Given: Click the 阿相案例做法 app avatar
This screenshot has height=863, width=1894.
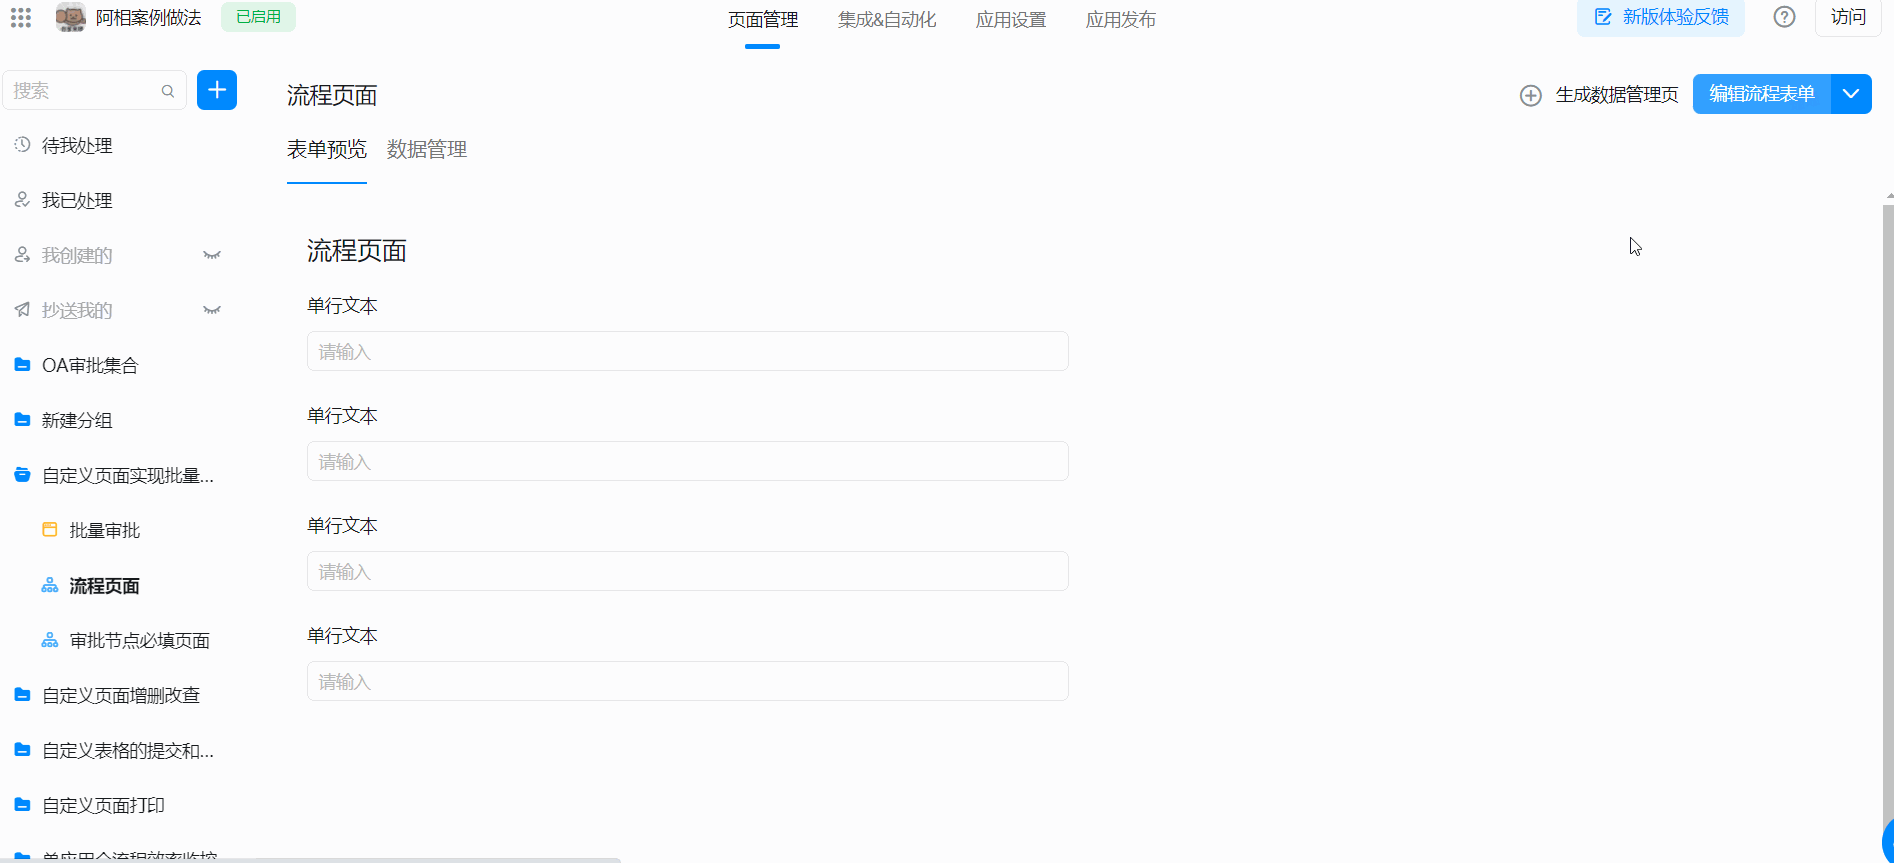Looking at the screenshot, I should (70, 17).
